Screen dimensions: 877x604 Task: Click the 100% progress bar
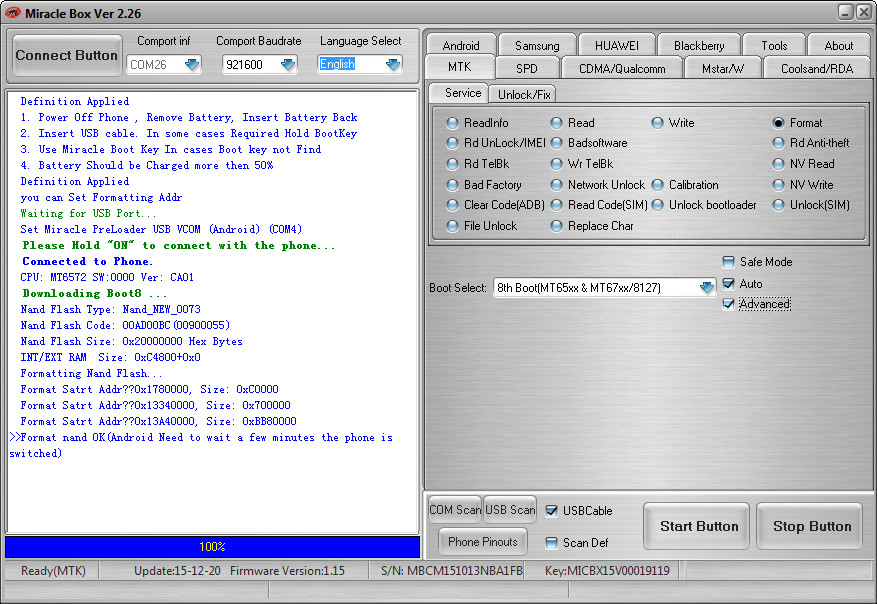tap(213, 546)
